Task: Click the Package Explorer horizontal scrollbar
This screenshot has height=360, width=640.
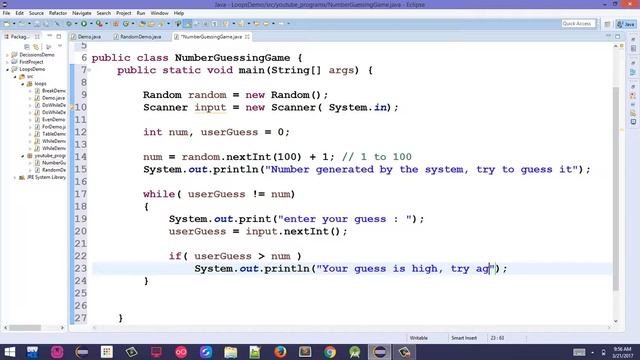Action: click(x=25, y=328)
